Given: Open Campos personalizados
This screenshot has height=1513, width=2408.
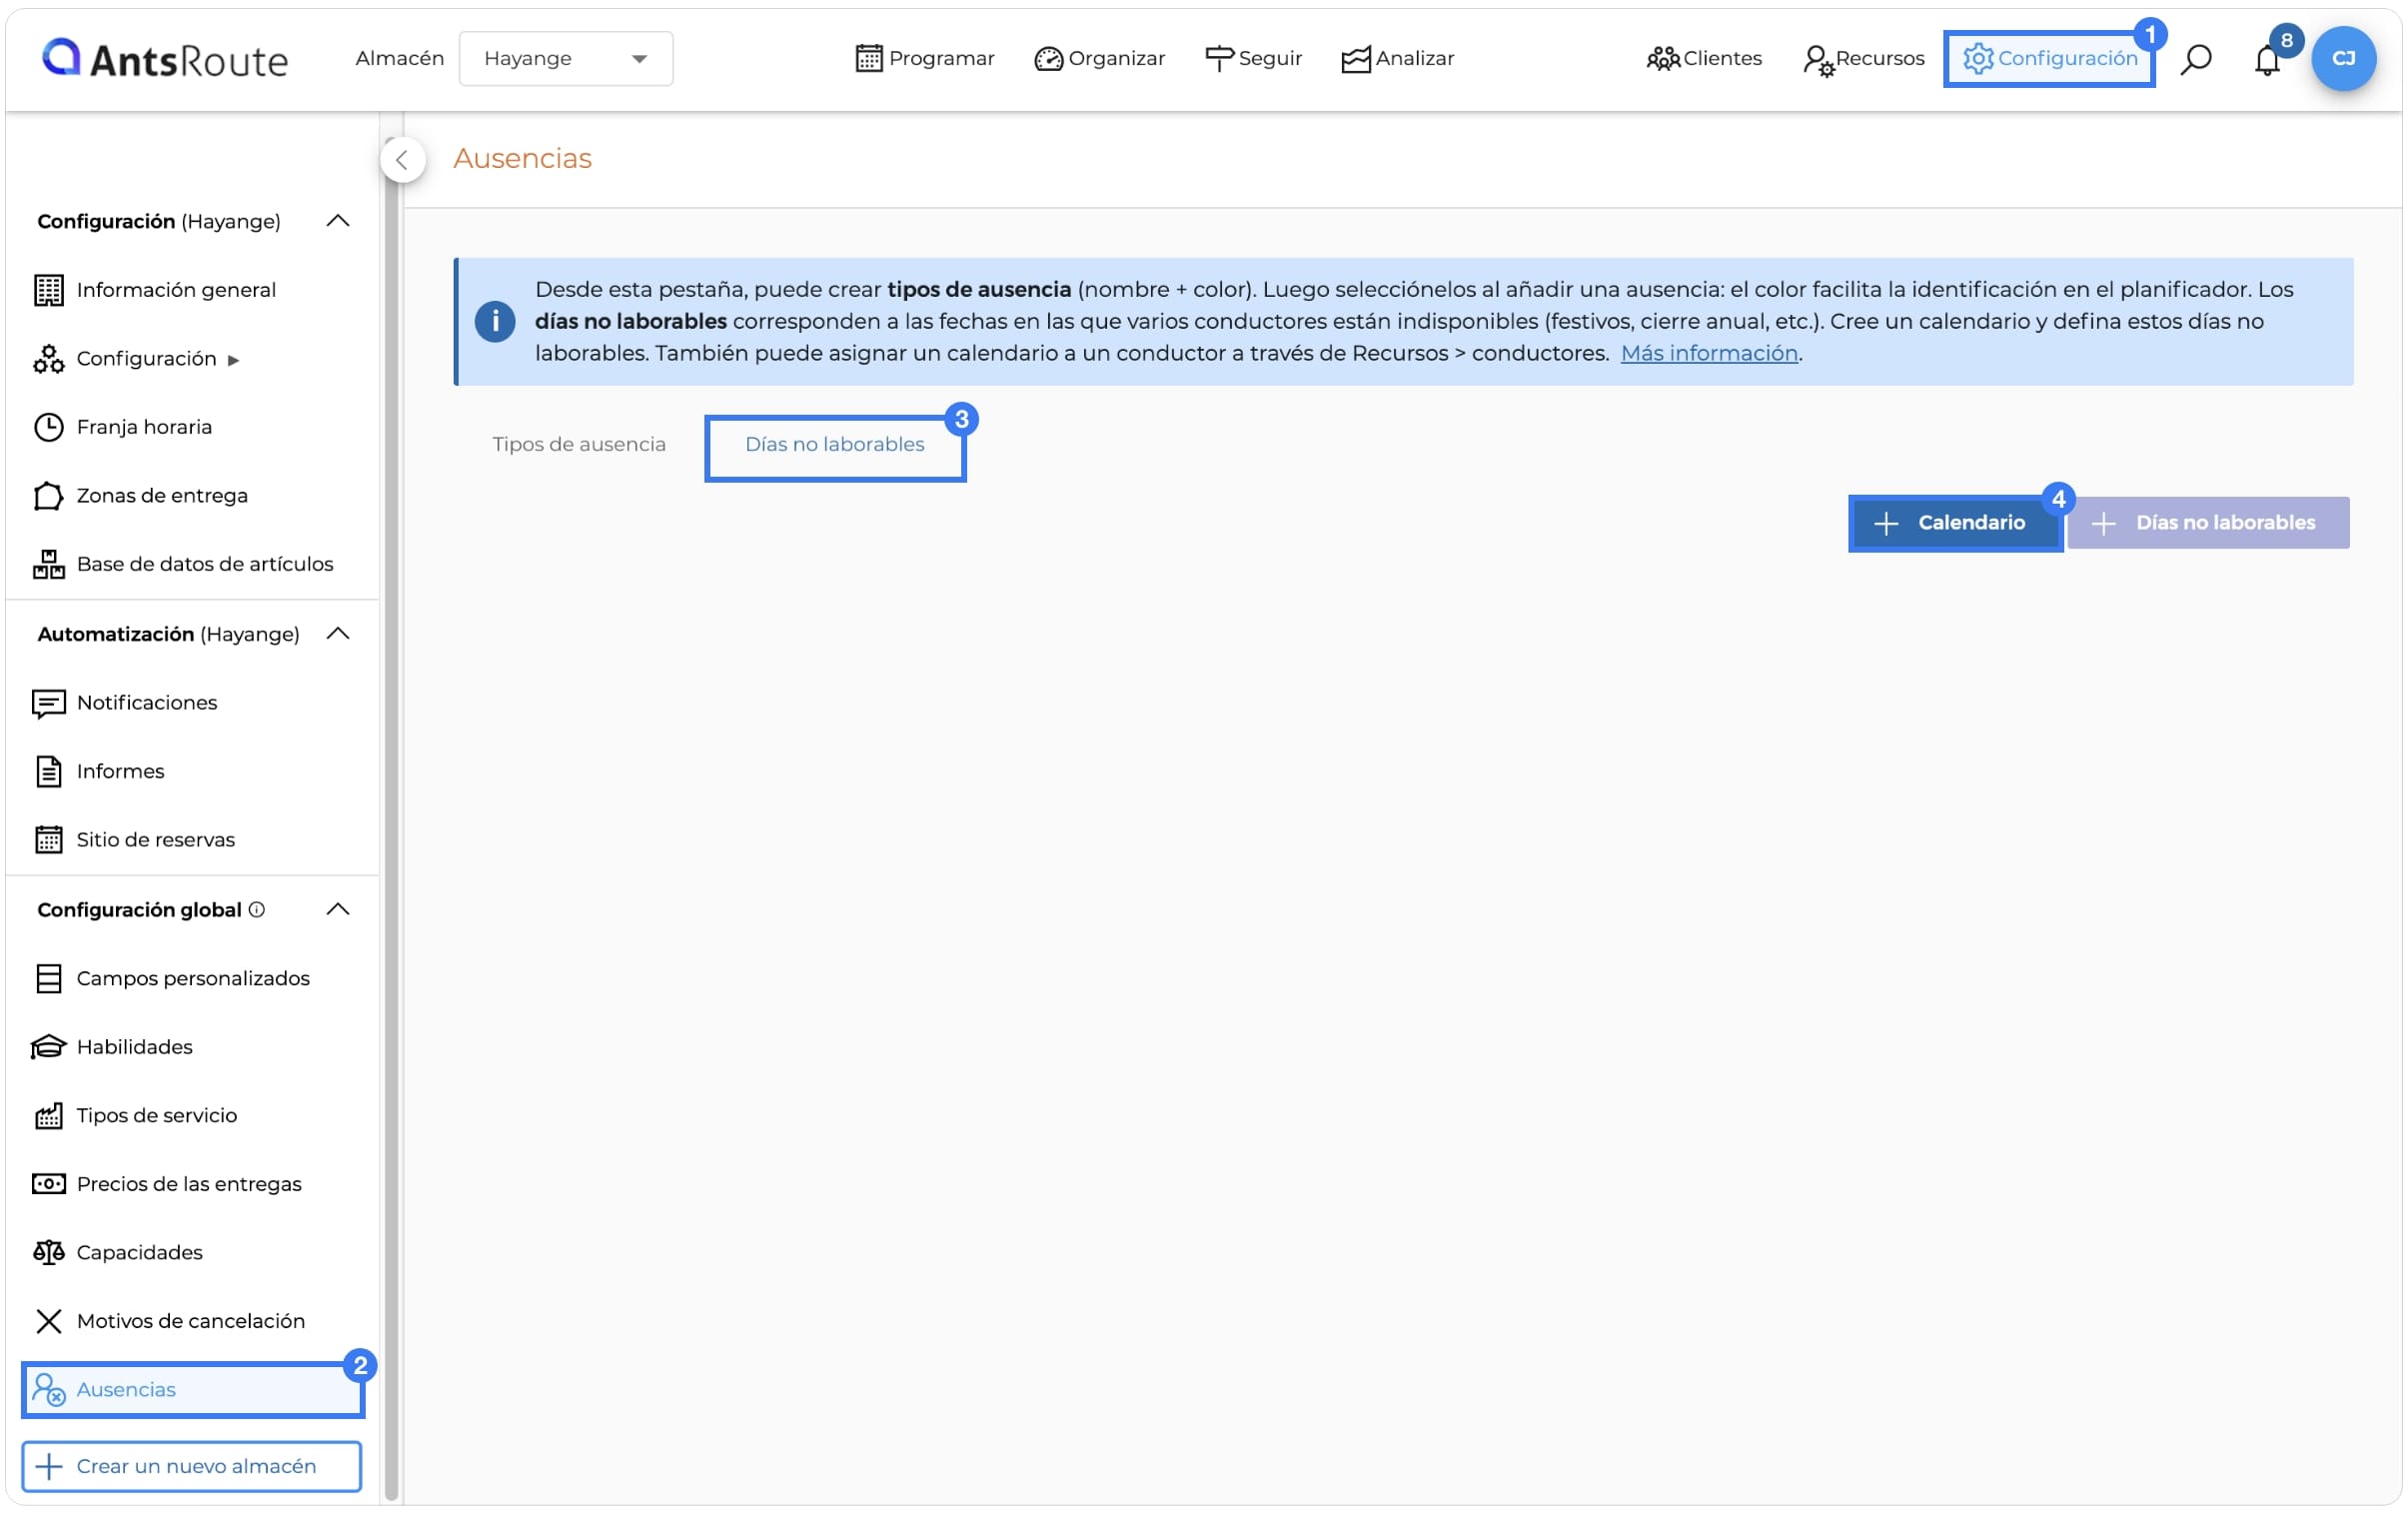Looking at the screenshot, I should 193,978.
